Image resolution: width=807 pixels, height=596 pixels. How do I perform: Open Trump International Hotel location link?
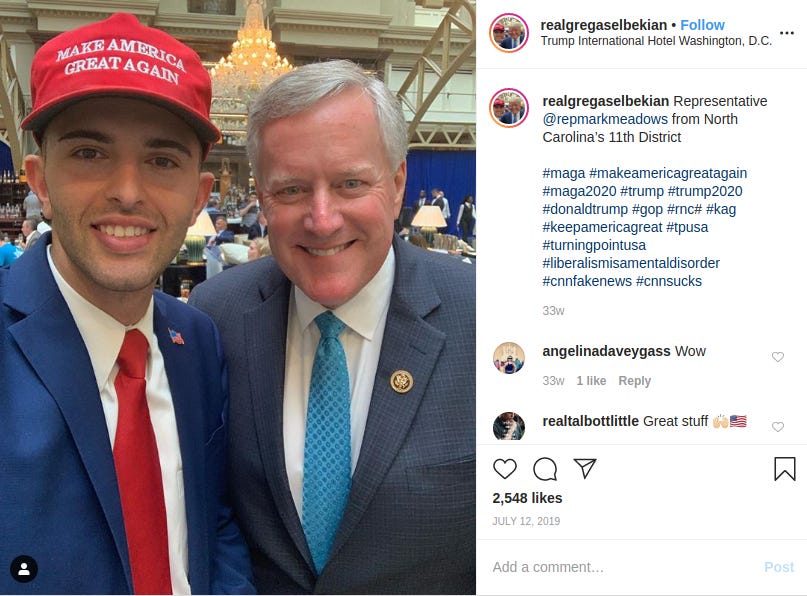(x=656, y=41)
